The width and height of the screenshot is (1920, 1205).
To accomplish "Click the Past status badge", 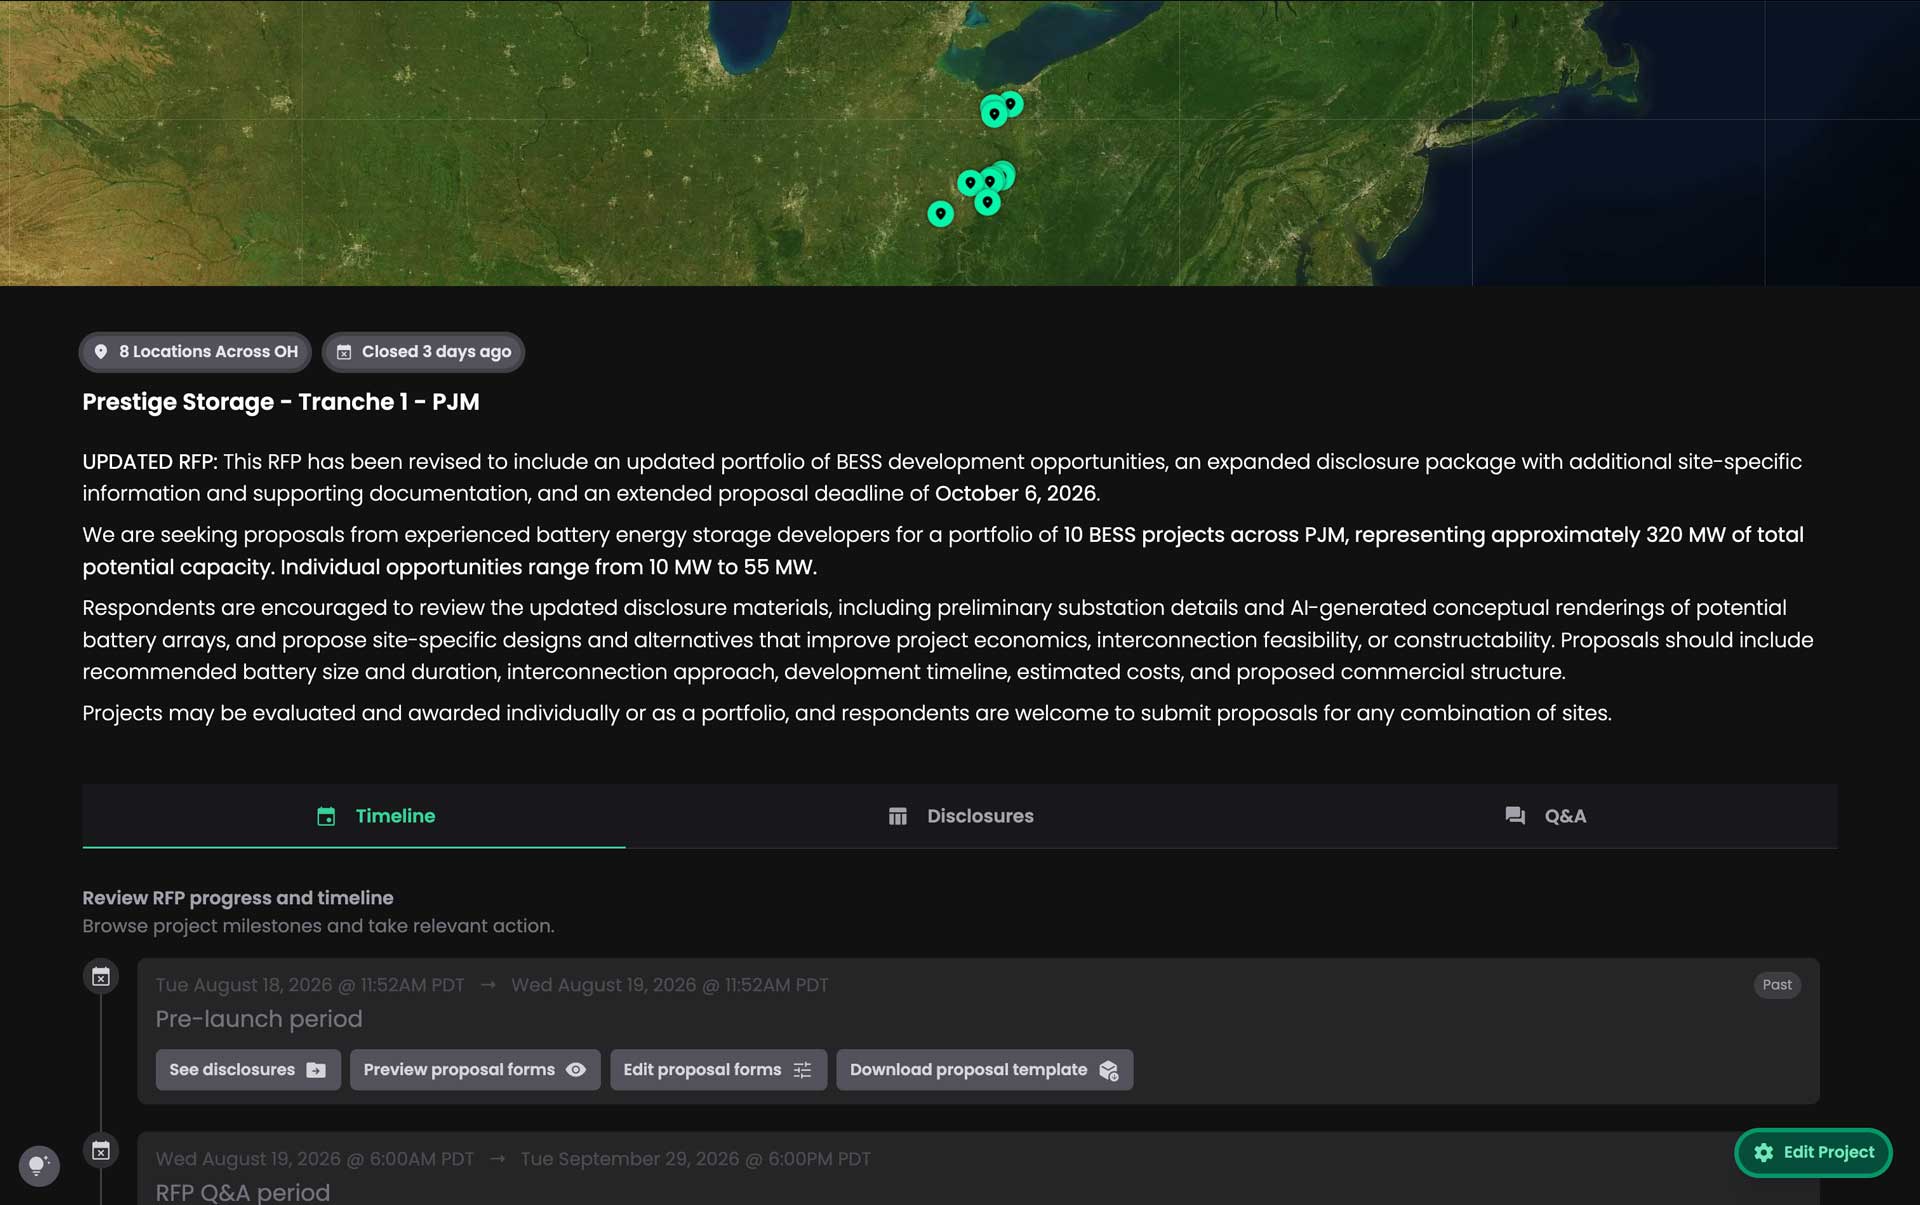I will click(1777, 985).
